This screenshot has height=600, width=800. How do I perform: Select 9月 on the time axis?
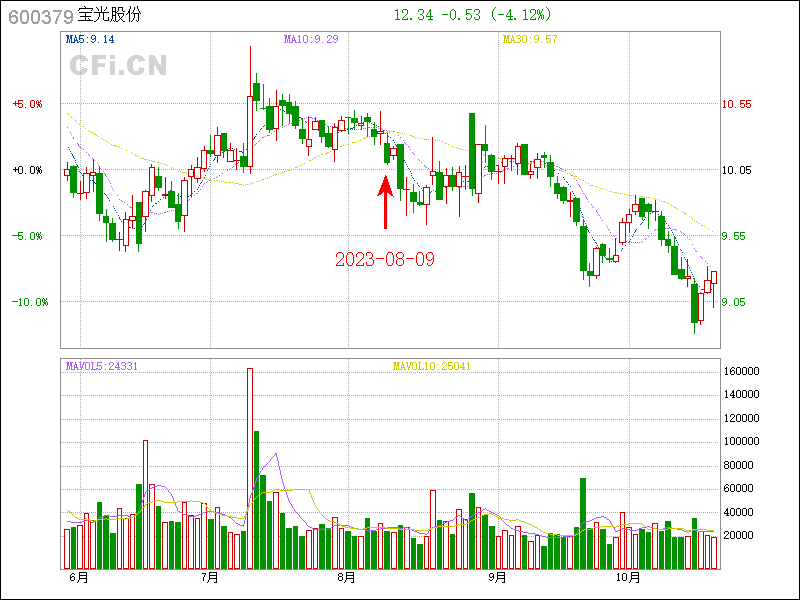point(497,577)
